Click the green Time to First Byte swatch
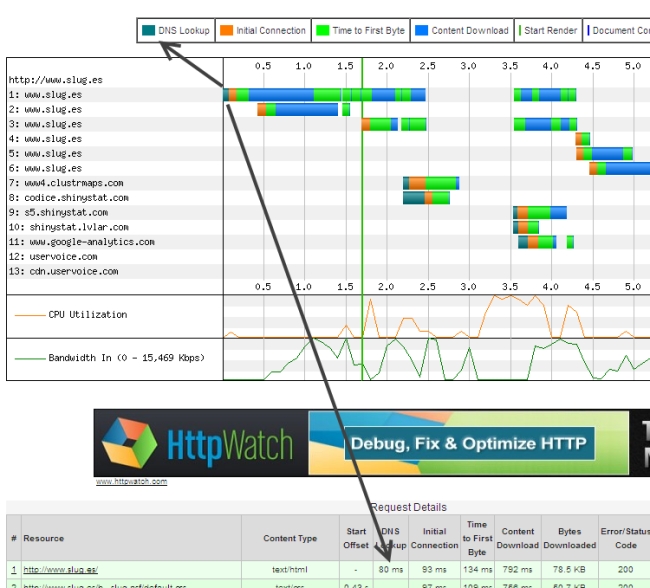 tap(323, 31)
